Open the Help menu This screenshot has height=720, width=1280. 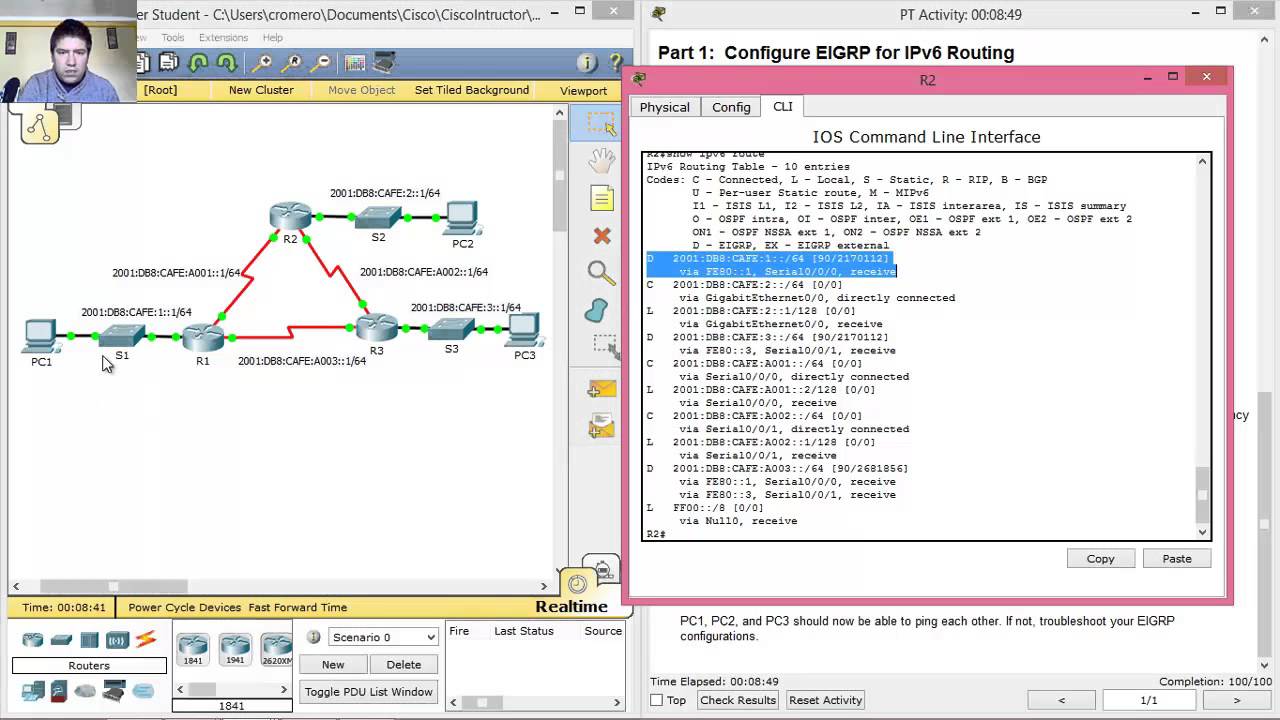point(273,38)
